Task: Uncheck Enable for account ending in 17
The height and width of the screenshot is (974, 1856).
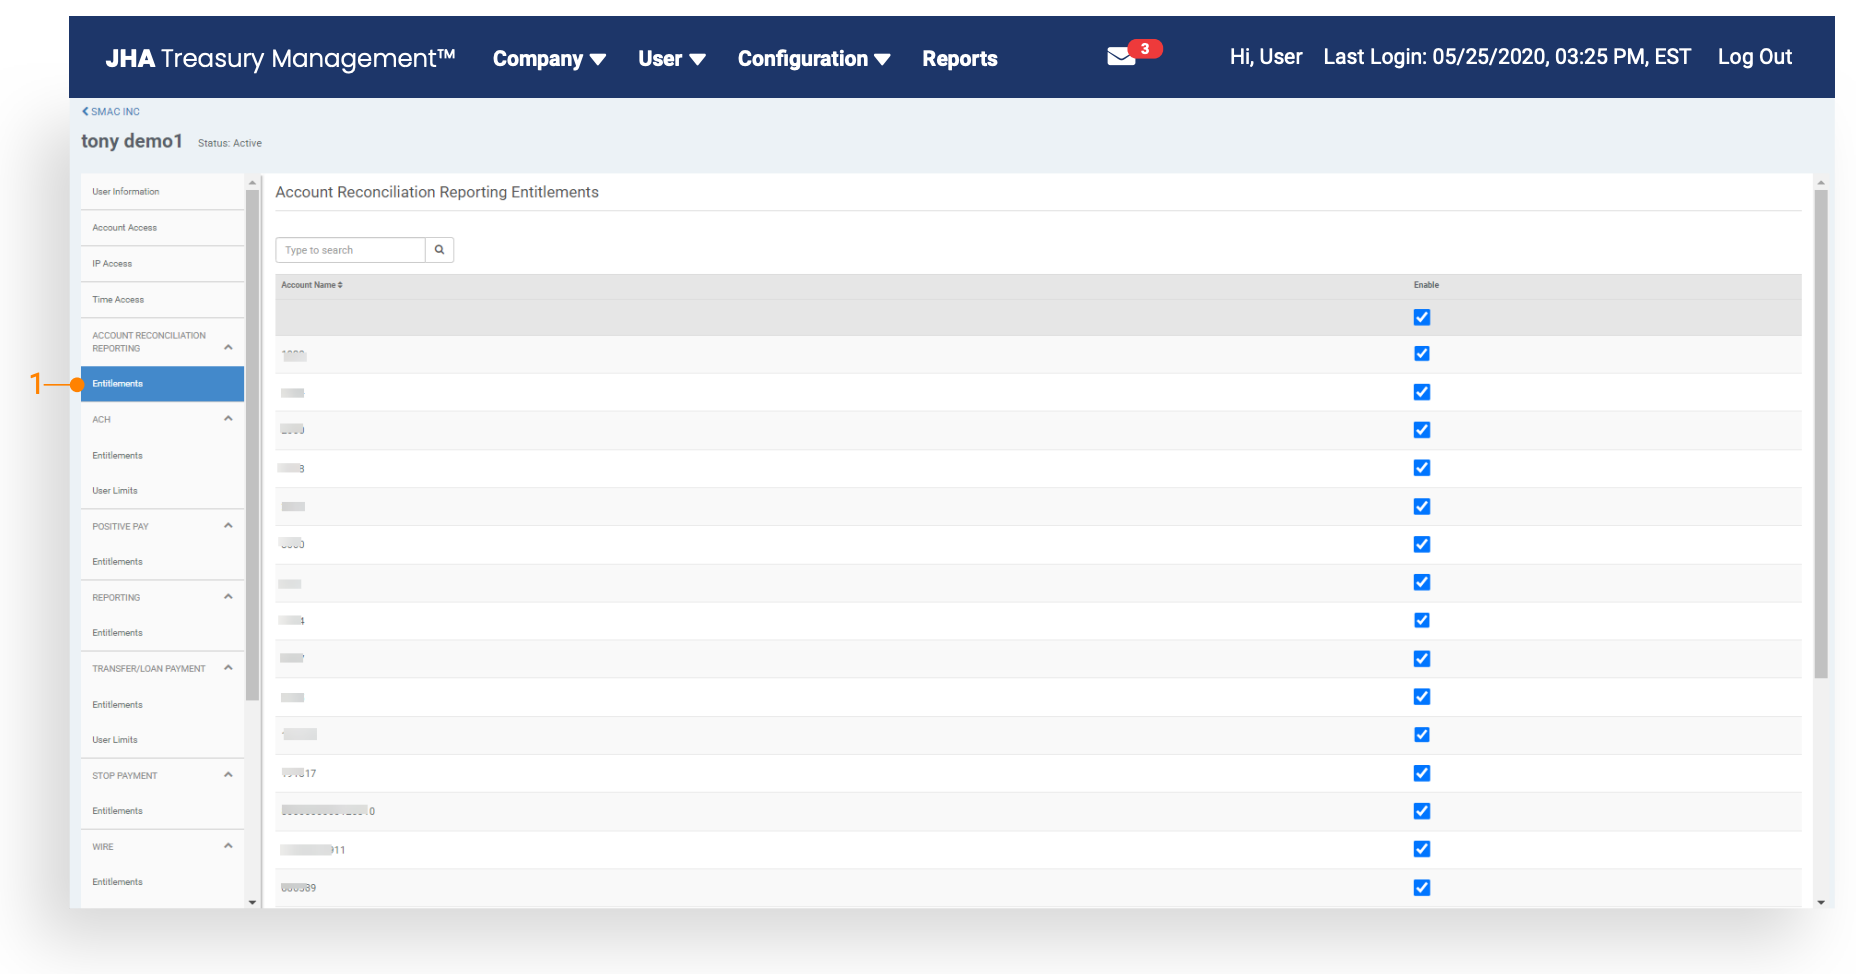Action: (1421, 773)
